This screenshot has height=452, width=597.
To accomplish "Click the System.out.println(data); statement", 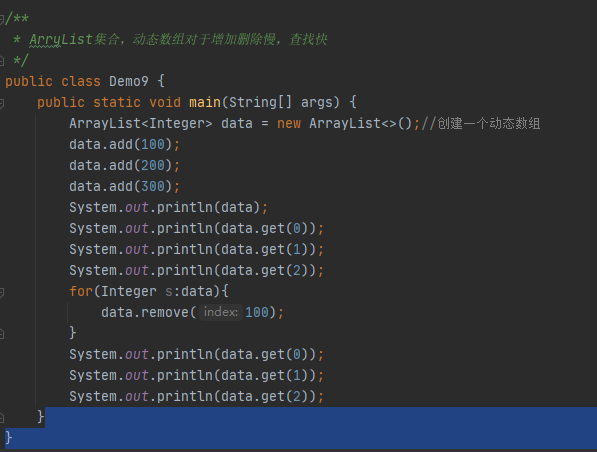I will [169, 208].
